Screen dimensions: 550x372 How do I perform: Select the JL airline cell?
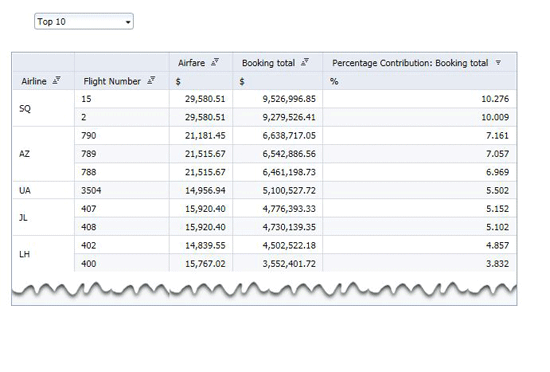[x=43, y=218]
